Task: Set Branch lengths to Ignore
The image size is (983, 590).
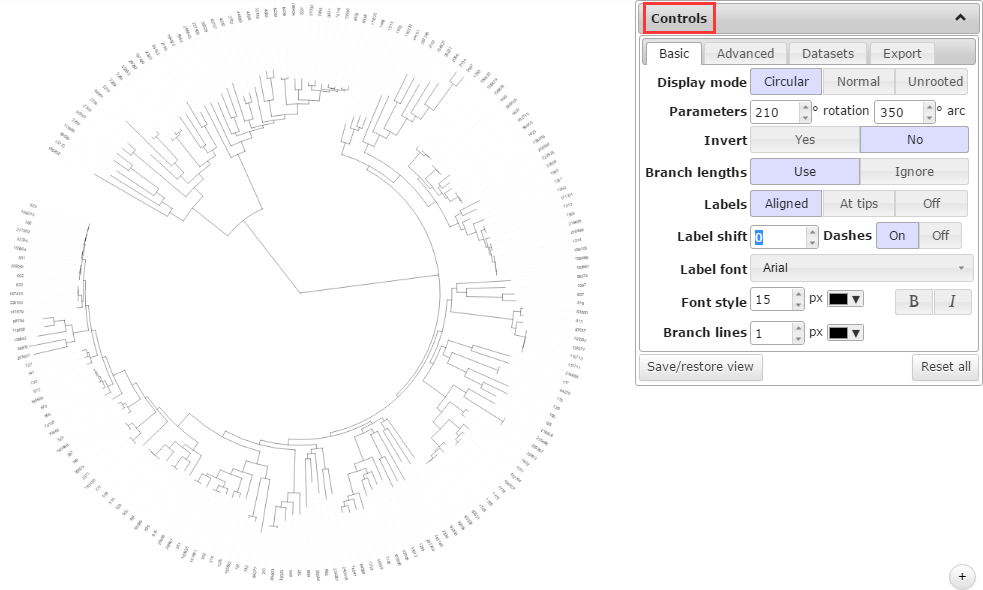Action: point(913,172)
